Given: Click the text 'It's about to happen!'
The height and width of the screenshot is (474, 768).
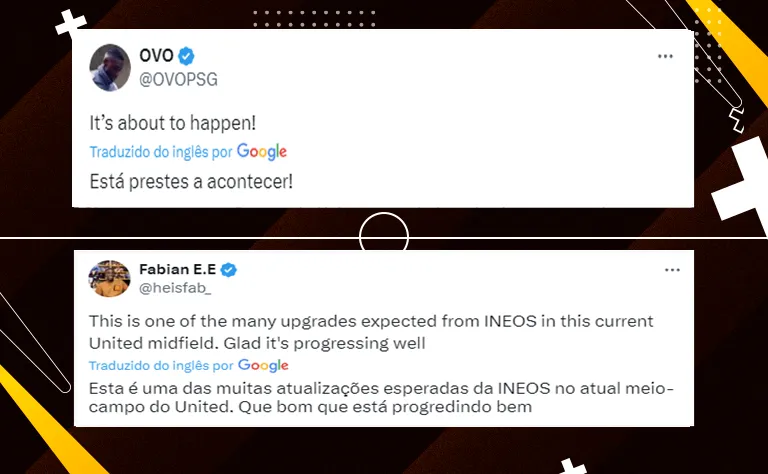Looking at the screenshot, I should pos(172,123).
